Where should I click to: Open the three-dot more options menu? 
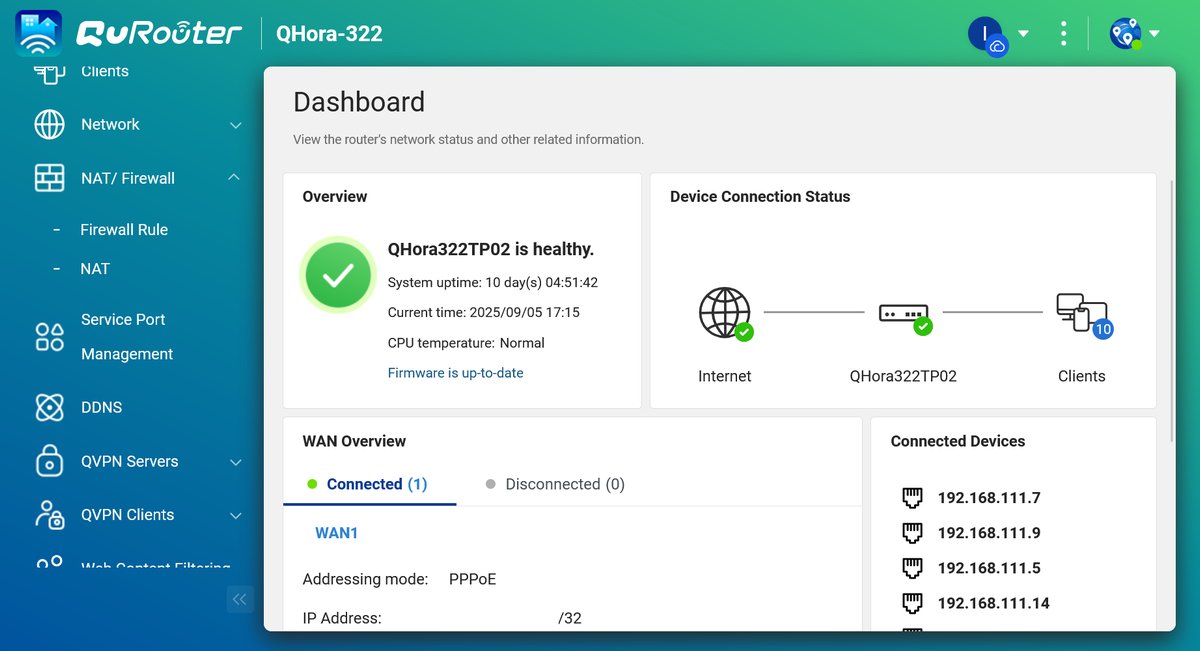1063,33
